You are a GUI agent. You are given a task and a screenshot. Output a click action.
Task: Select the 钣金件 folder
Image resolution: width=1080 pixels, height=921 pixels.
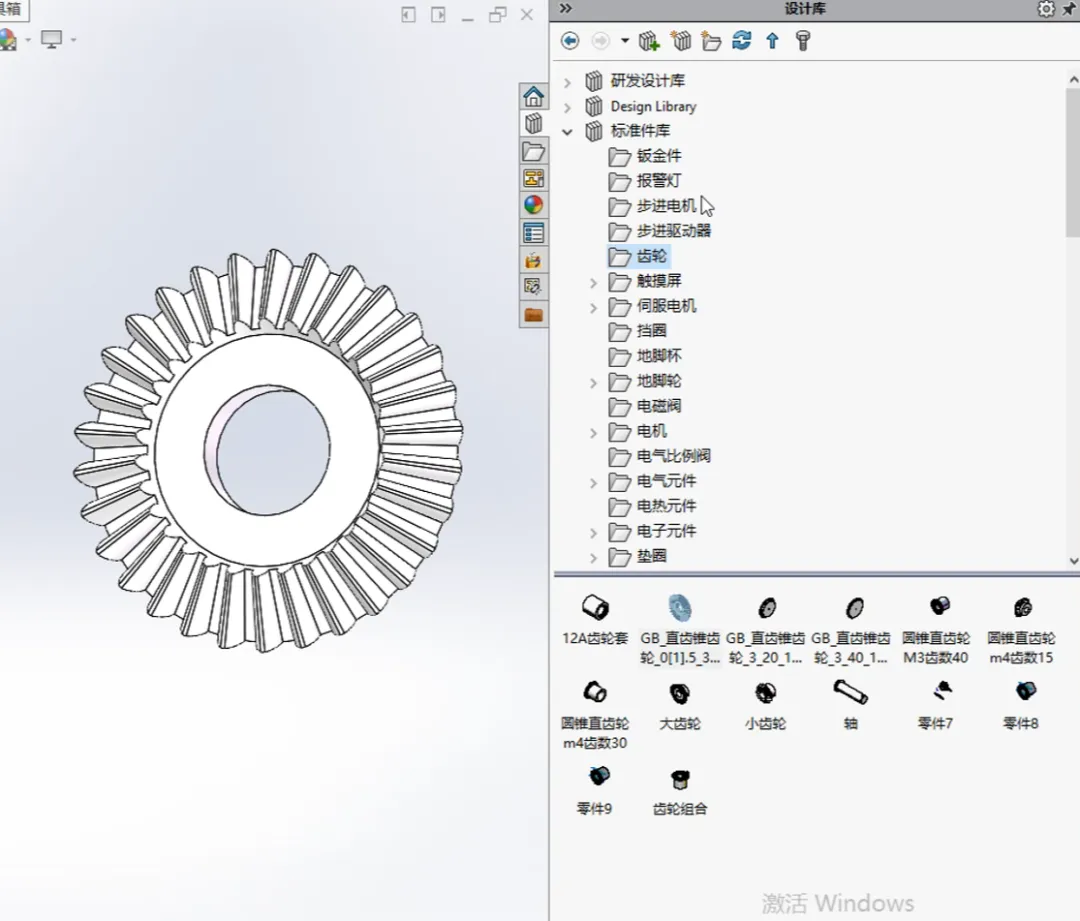click(645, 156)
